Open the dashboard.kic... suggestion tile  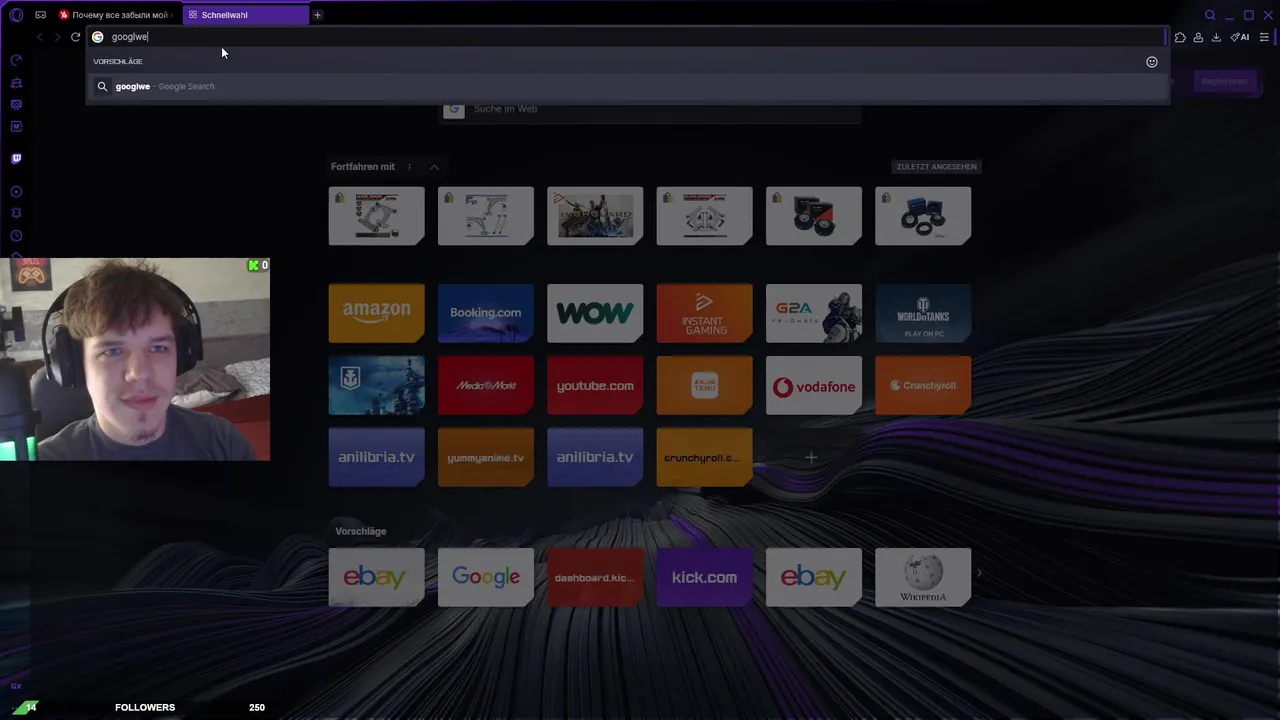pos(594,577)
